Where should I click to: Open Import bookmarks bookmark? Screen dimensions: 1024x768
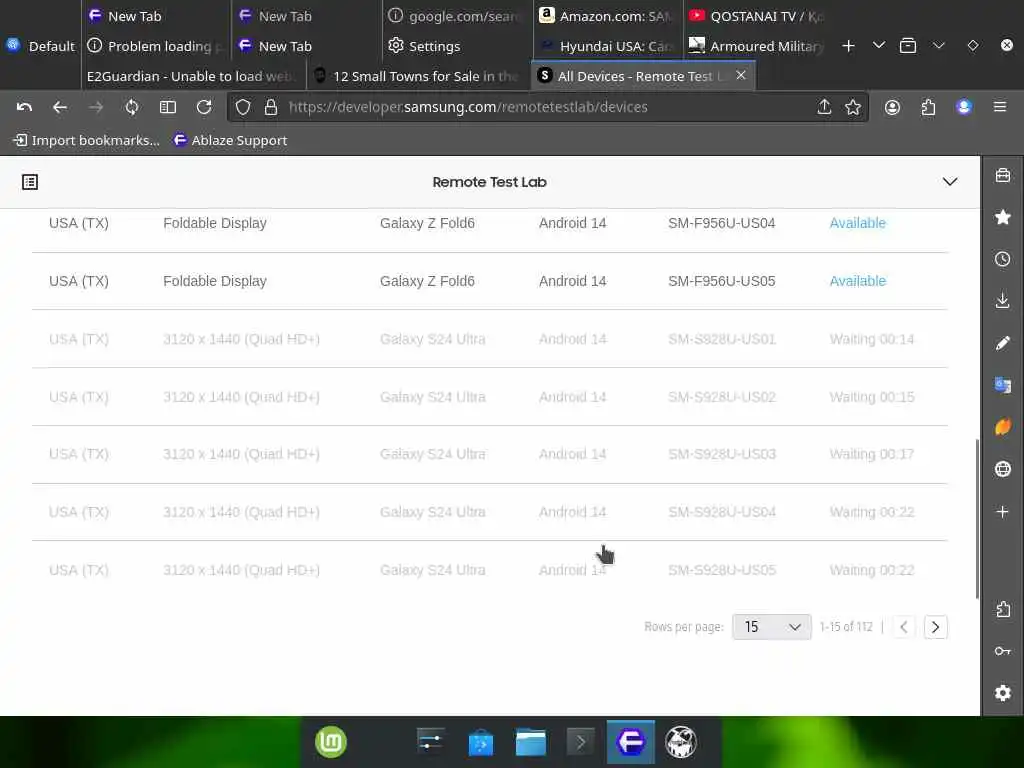coord(86,140)
